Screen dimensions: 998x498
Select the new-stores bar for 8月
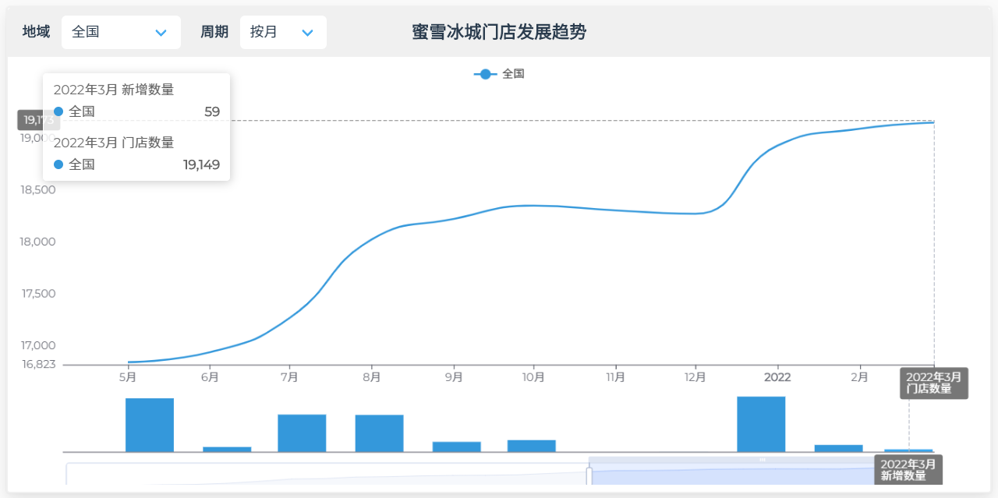coord(379,433)
